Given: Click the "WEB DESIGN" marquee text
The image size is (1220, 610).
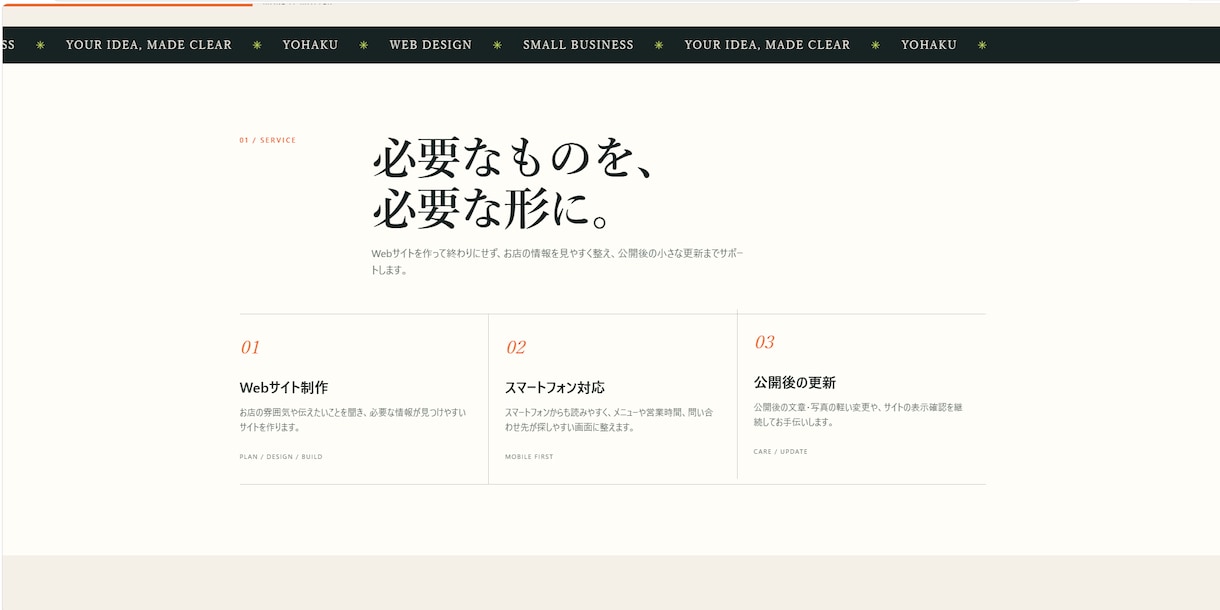Looking at the screenshot, I should click(x=430, y=45).
